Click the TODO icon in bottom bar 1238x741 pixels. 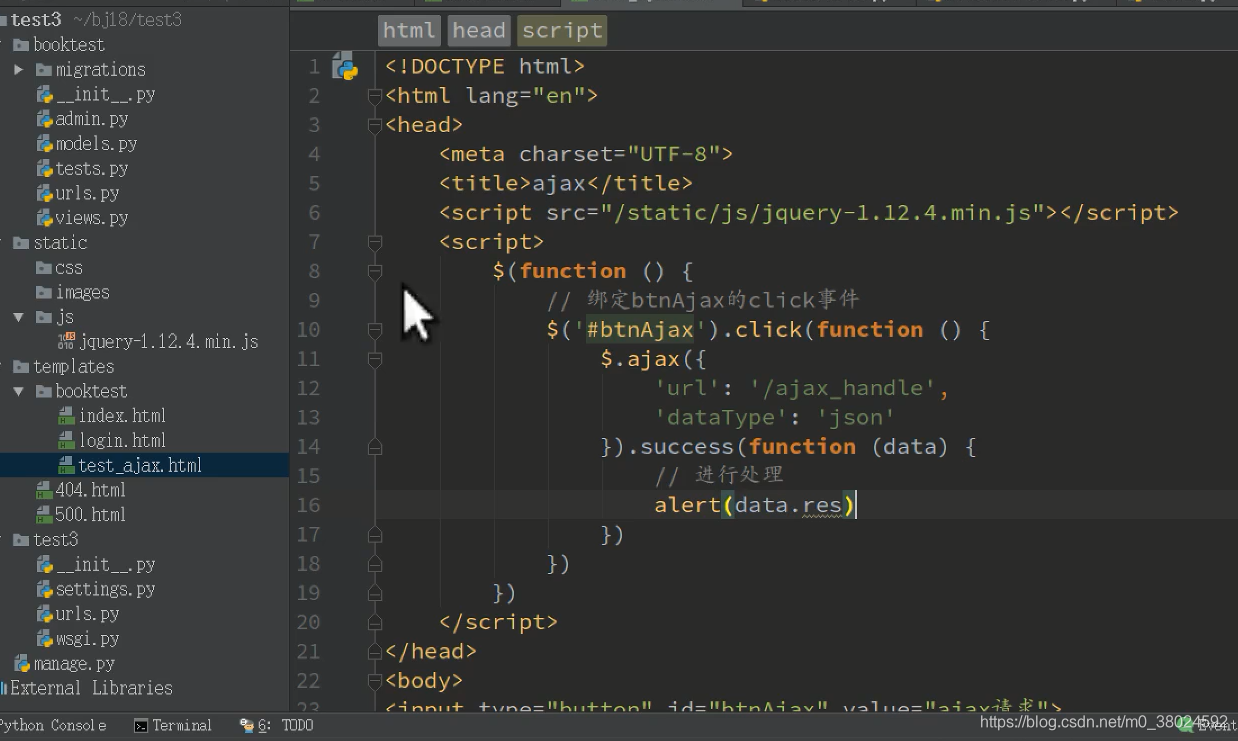[x=246, y=726]
